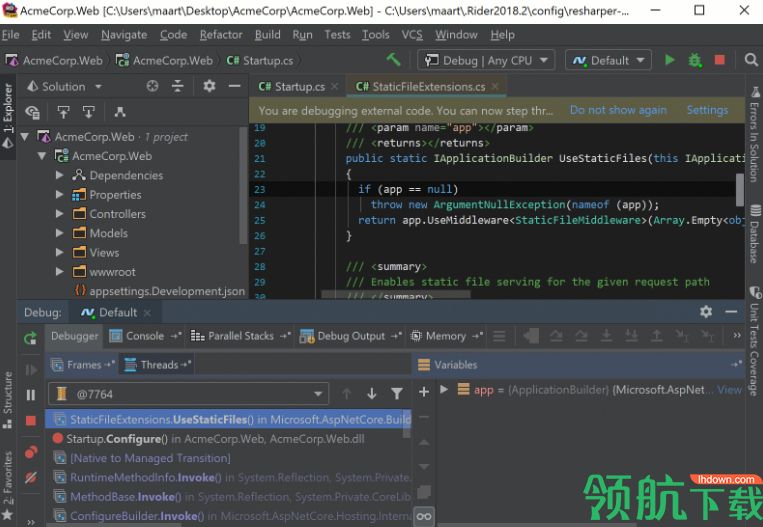The image size is (763, 527).
Task: Open Debug panel gear settings
Action: click(x=706, y=311)
